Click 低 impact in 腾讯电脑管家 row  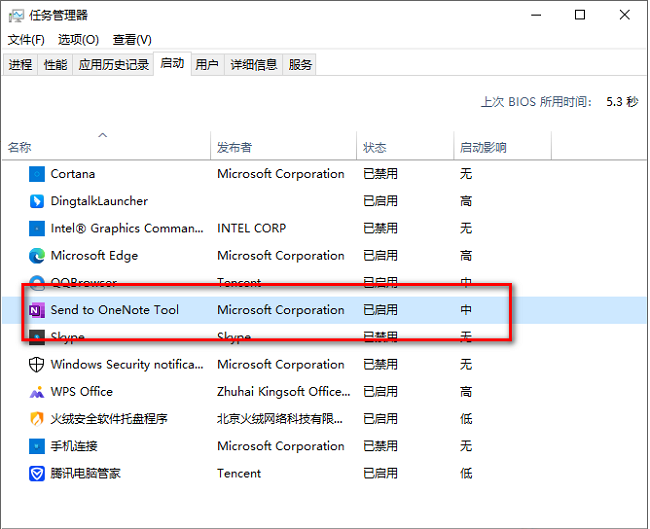(x=466, y=473)
